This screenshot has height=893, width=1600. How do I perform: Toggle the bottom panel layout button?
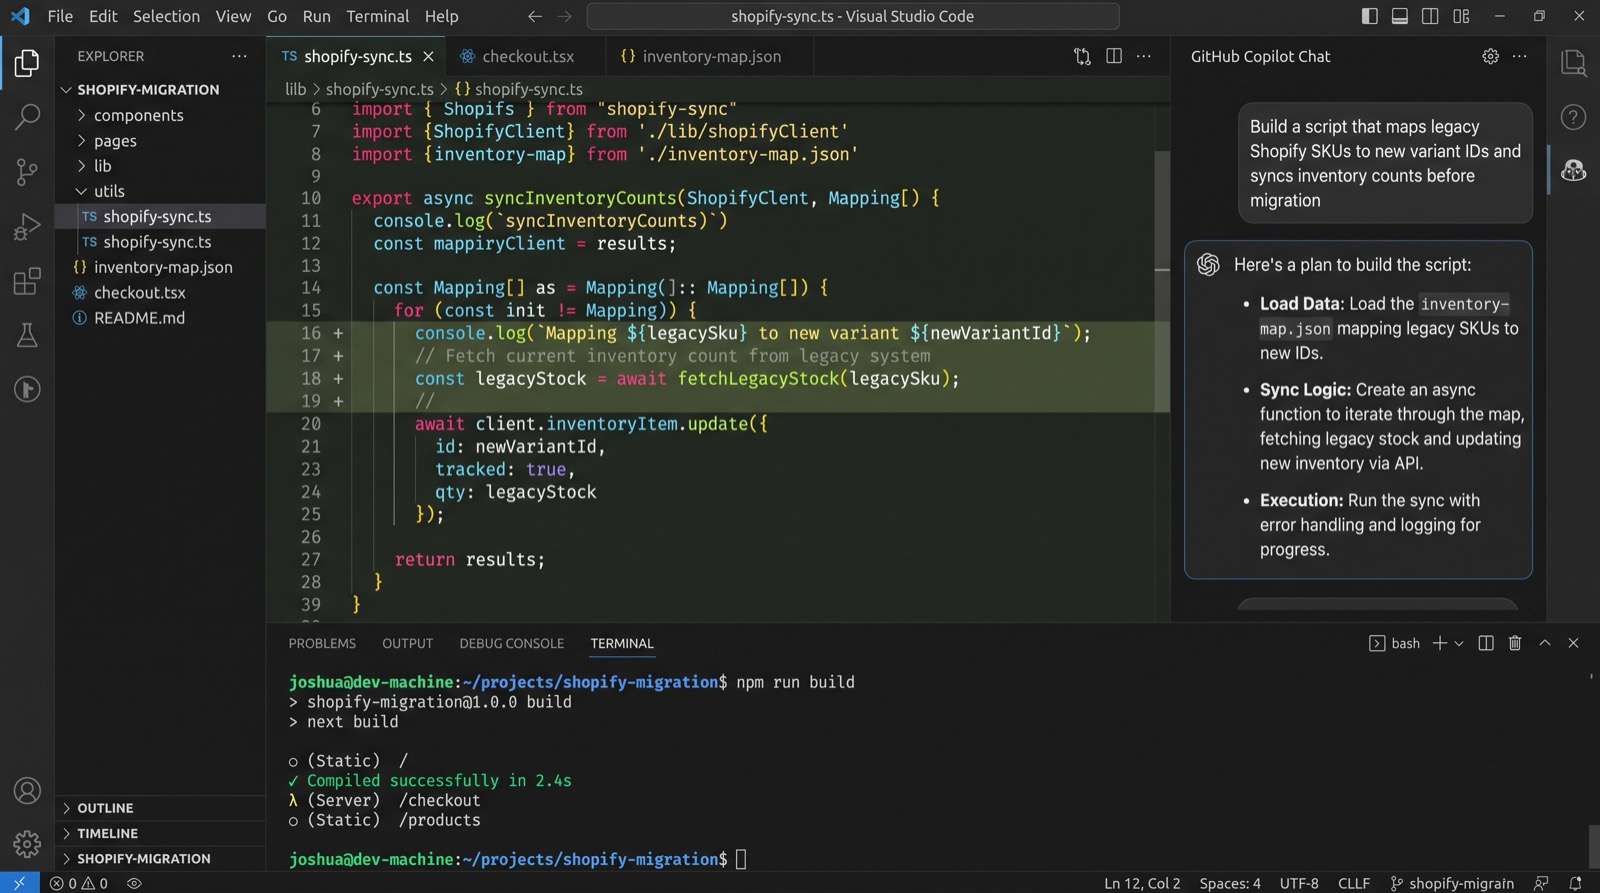(x=1400, y=16)
